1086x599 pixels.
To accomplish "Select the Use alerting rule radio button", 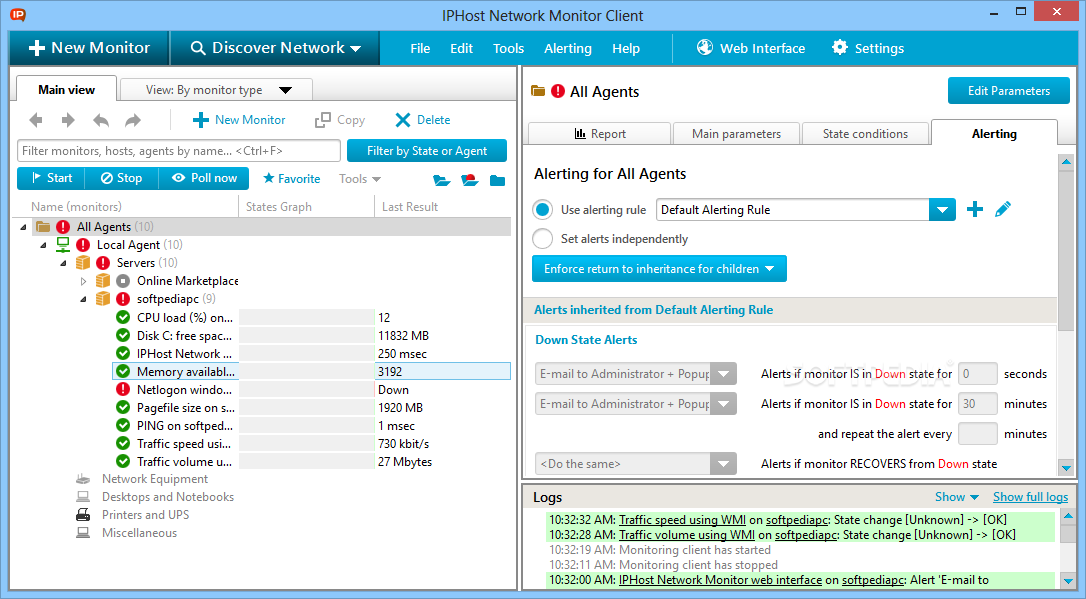I will click(x=543, y=209).
